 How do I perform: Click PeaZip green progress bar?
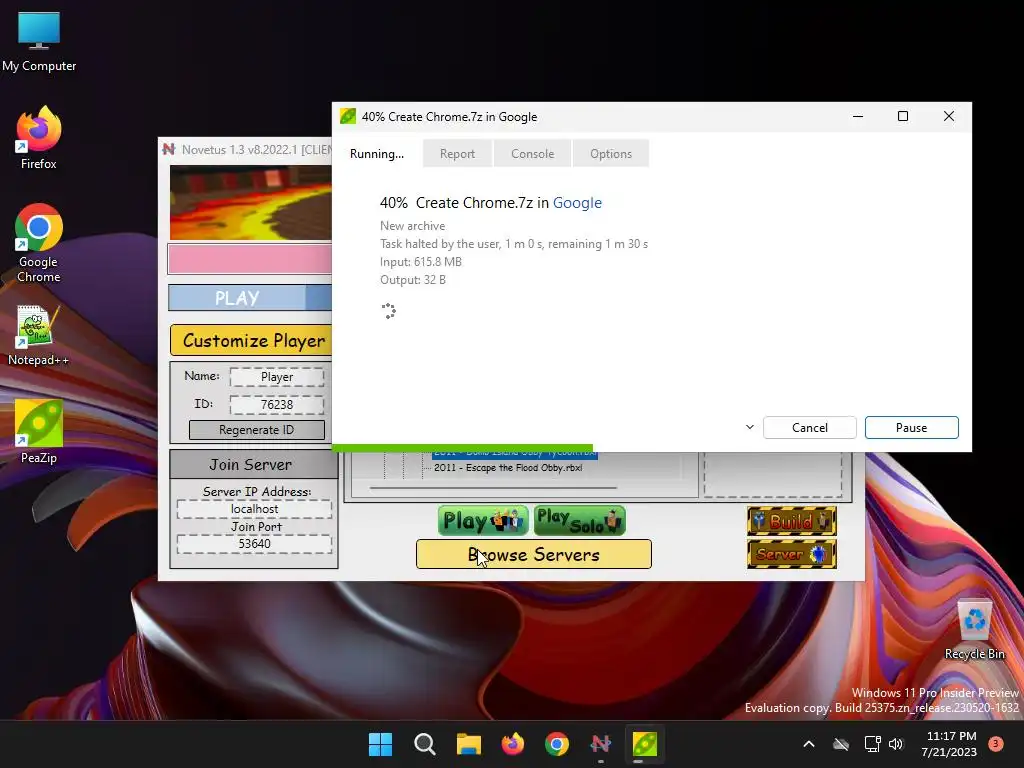pos(462,448)
